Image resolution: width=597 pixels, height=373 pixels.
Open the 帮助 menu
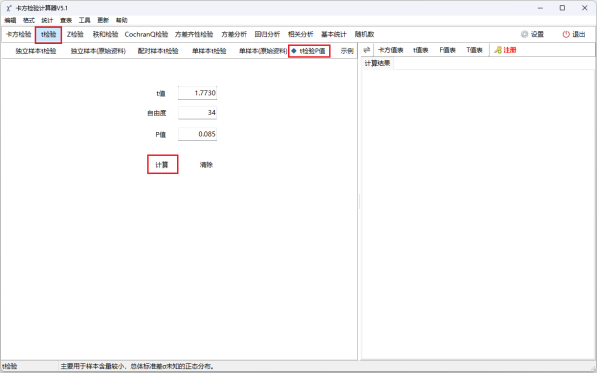pyautogui.click(x=122, y=20)
